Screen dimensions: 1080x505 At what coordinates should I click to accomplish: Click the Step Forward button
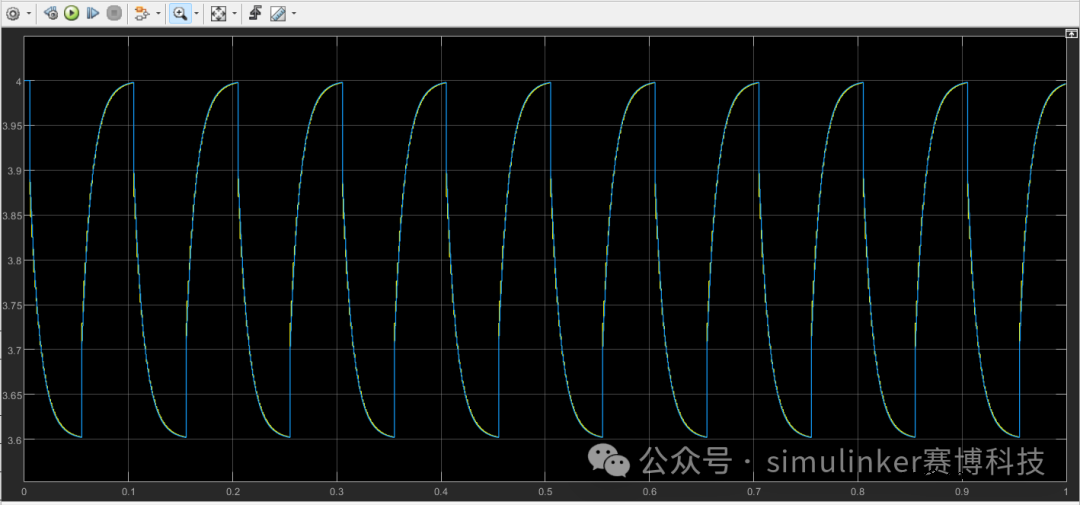(93, 14)
